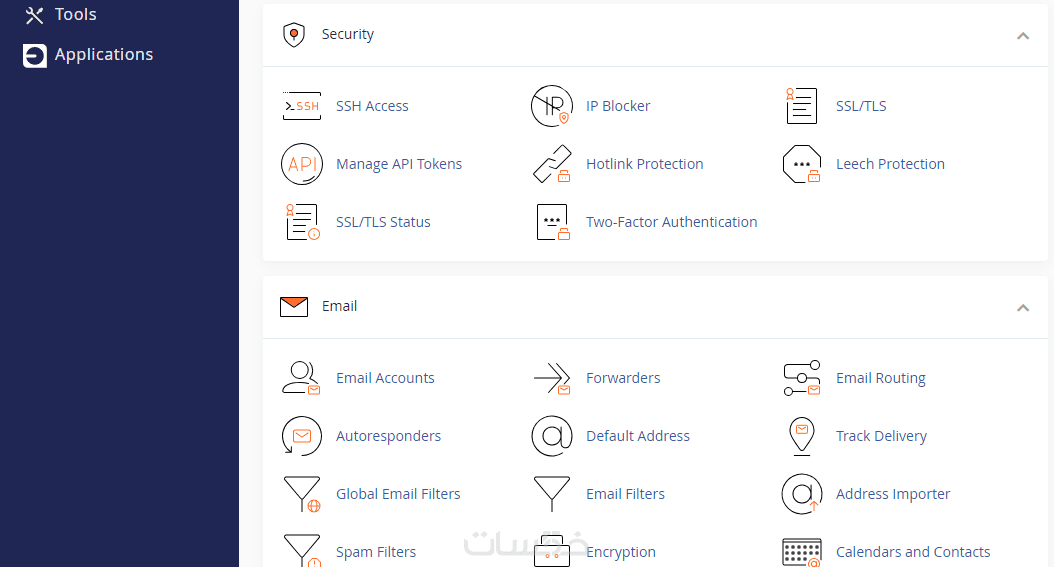The image size is (1054, 567).
Task: Open the Hotlink Protection chain icon
Action: (551, 164)
